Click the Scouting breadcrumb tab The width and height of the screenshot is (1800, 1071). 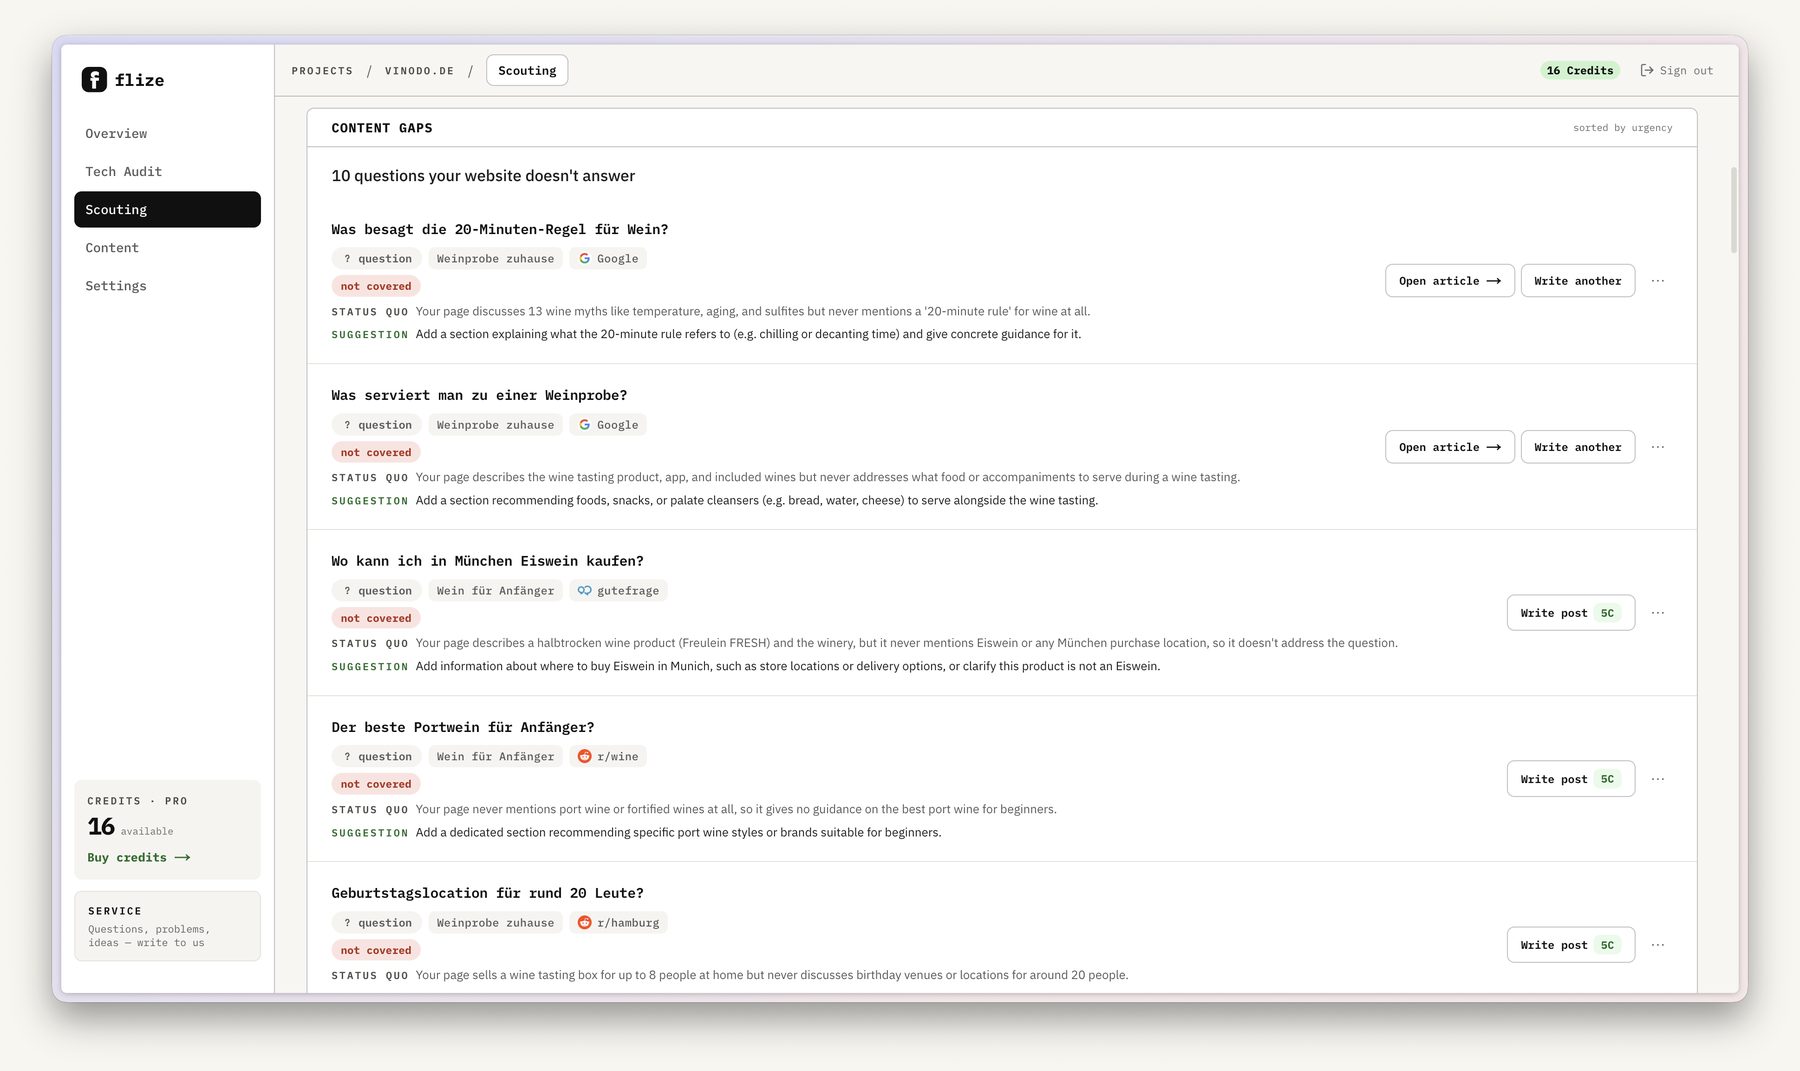coord(527,70)
